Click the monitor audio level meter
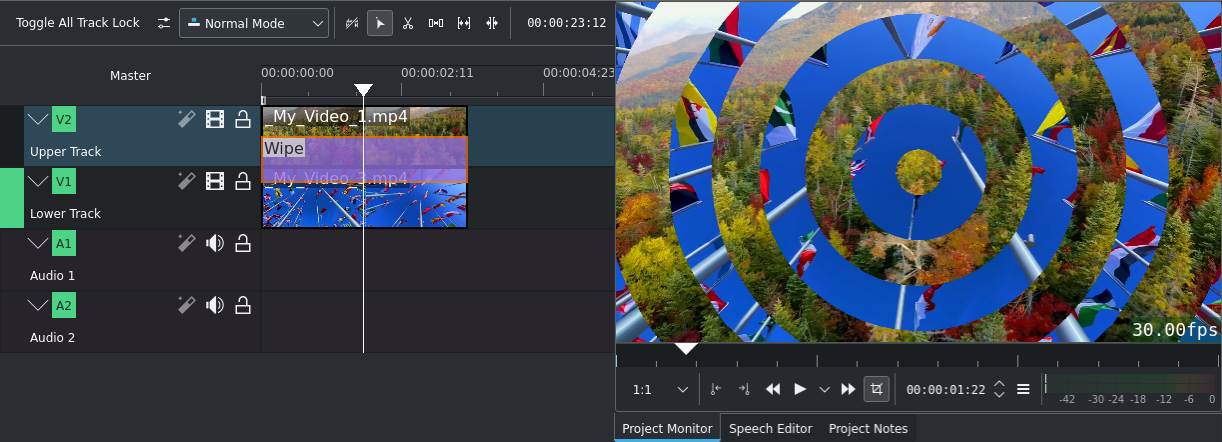1222x442 pixels. pyautogui.click(x=1130, y=384)
